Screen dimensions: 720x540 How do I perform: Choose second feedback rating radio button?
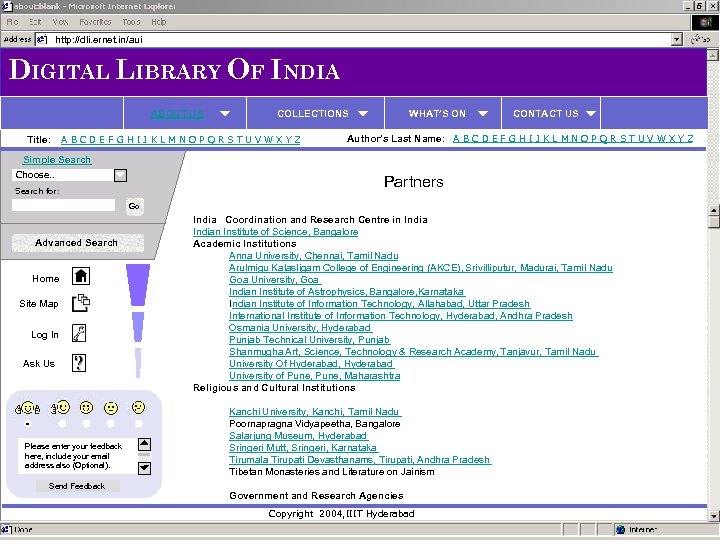tap(62, 424)
